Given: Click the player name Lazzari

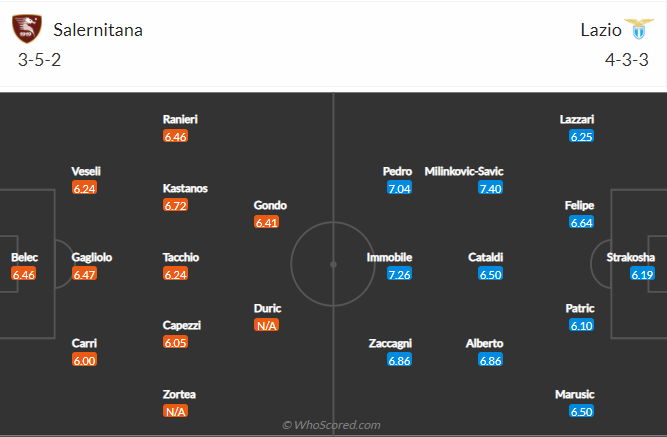Looking at the screenshot, I should (x=577, y=120).
